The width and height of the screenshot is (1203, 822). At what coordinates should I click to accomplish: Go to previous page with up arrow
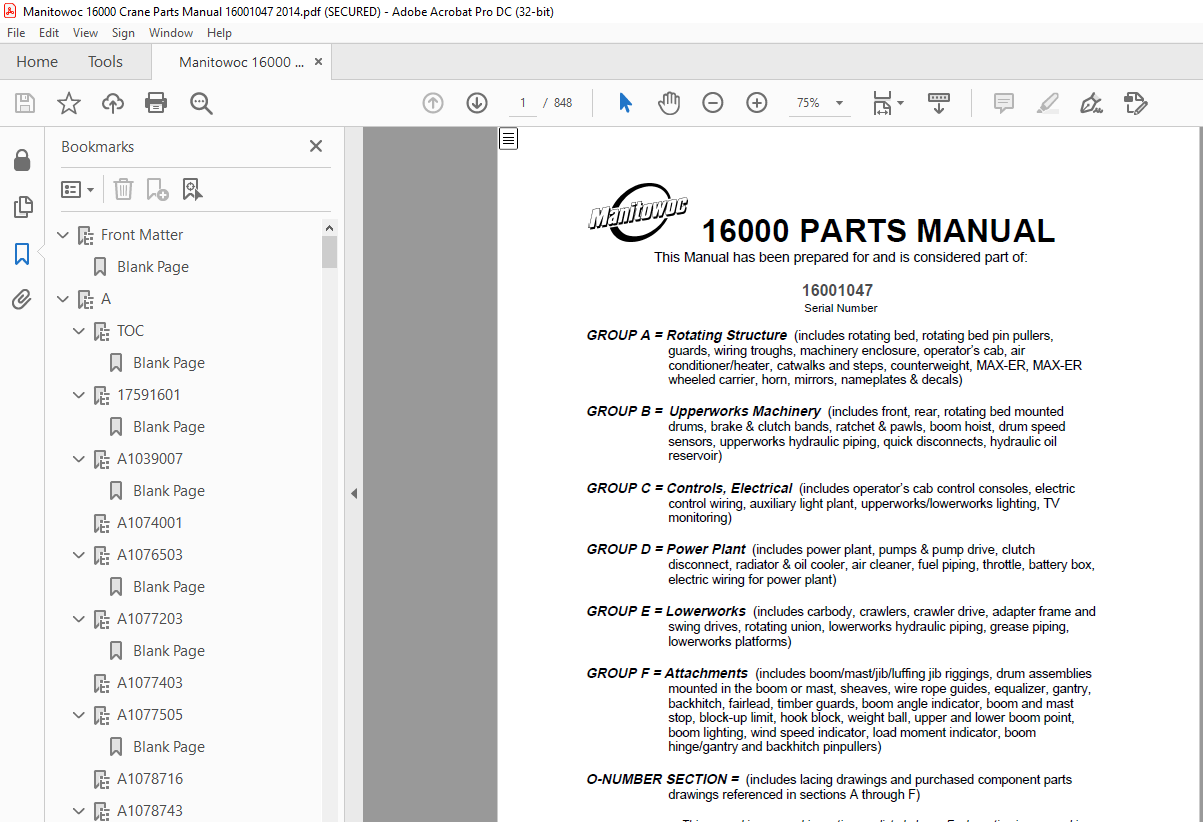[x=433, y=103]
